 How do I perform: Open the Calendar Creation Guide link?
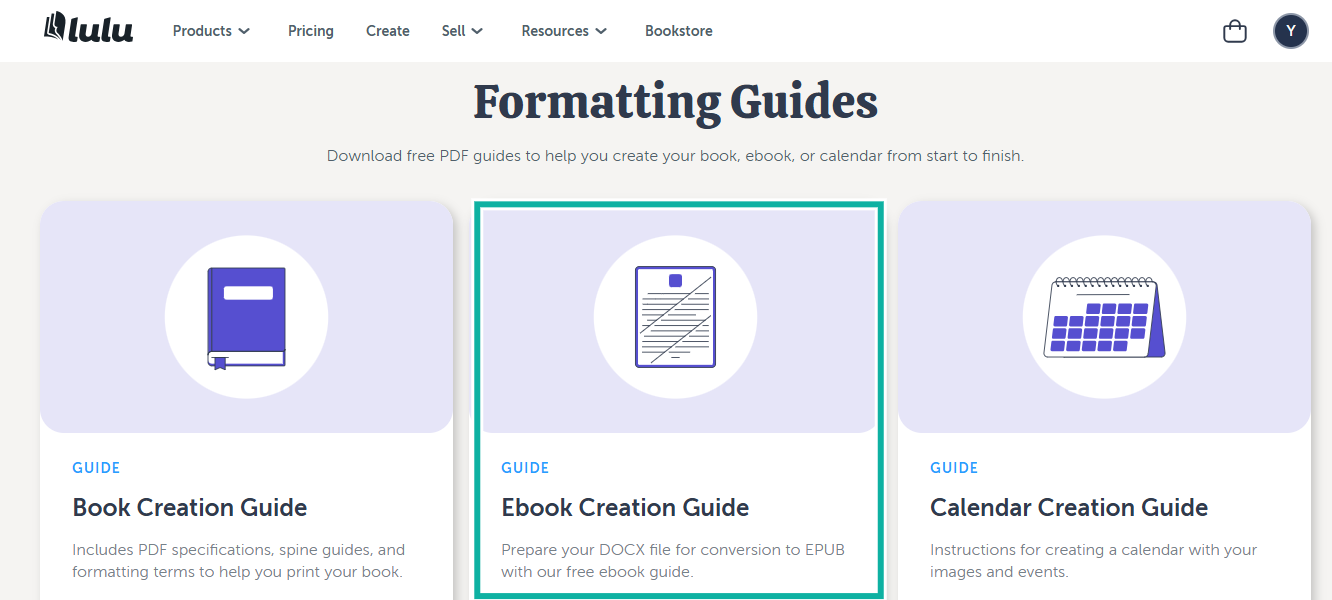click(x=1069, y=507)
